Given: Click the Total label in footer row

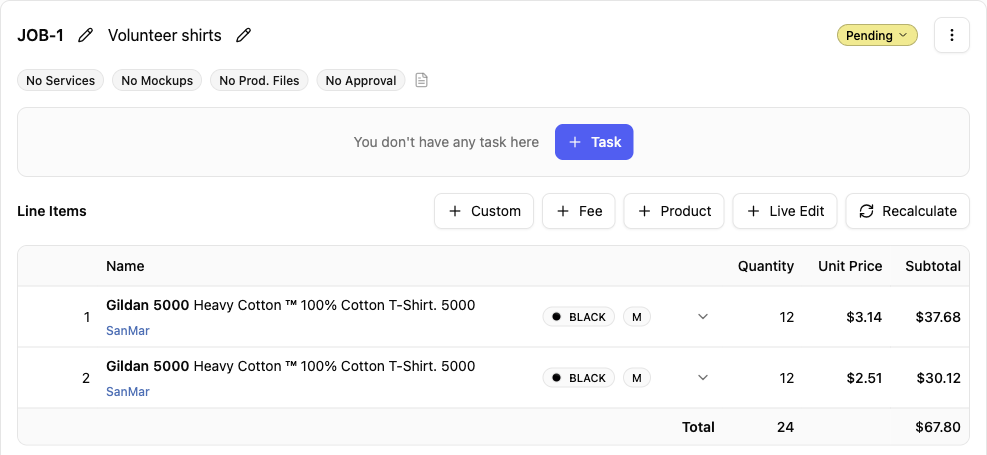Looking at the screenshot, I should coord(698,427).
